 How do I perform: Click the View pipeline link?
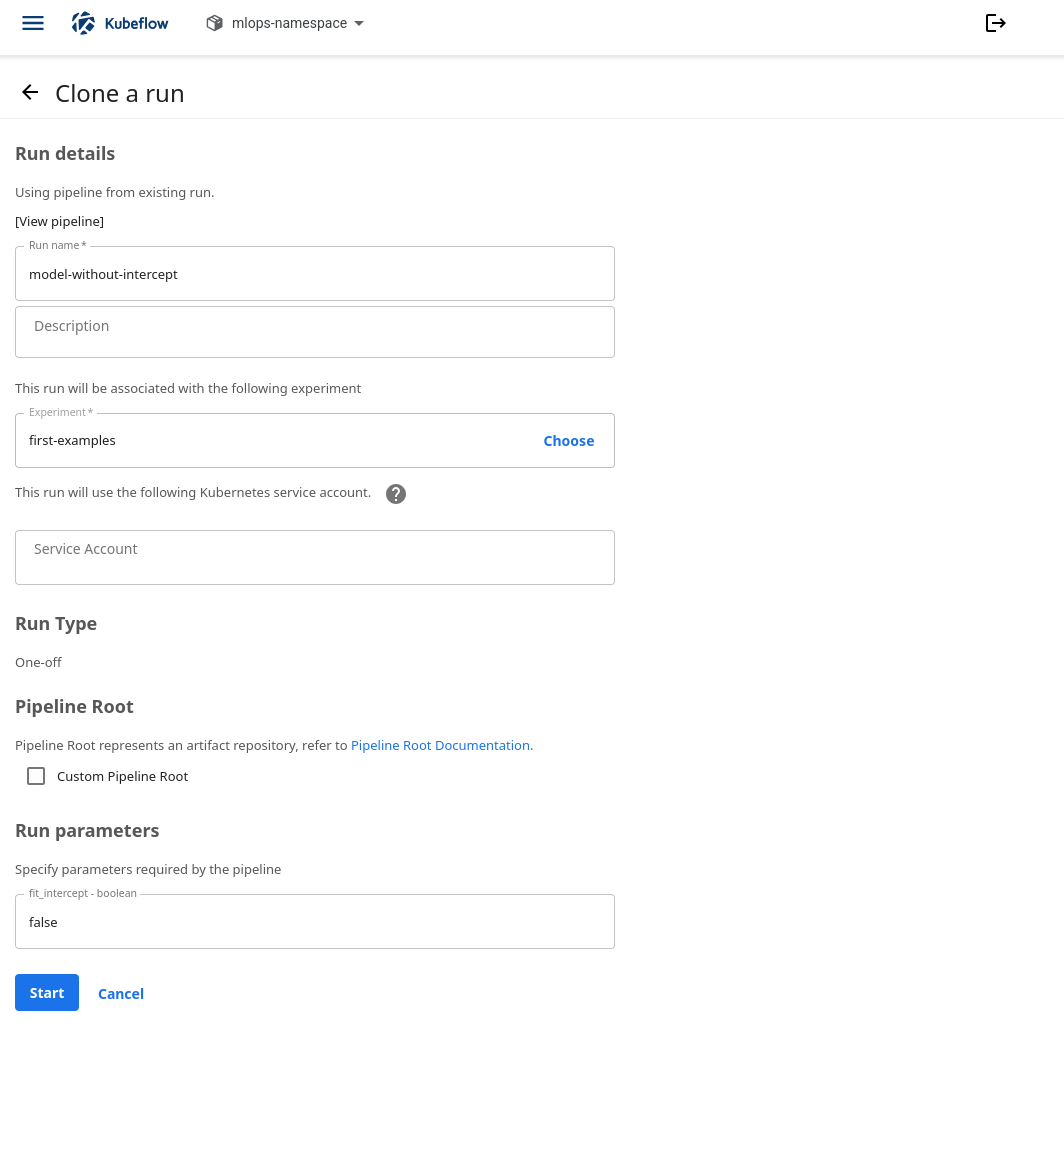pos(59,222)
